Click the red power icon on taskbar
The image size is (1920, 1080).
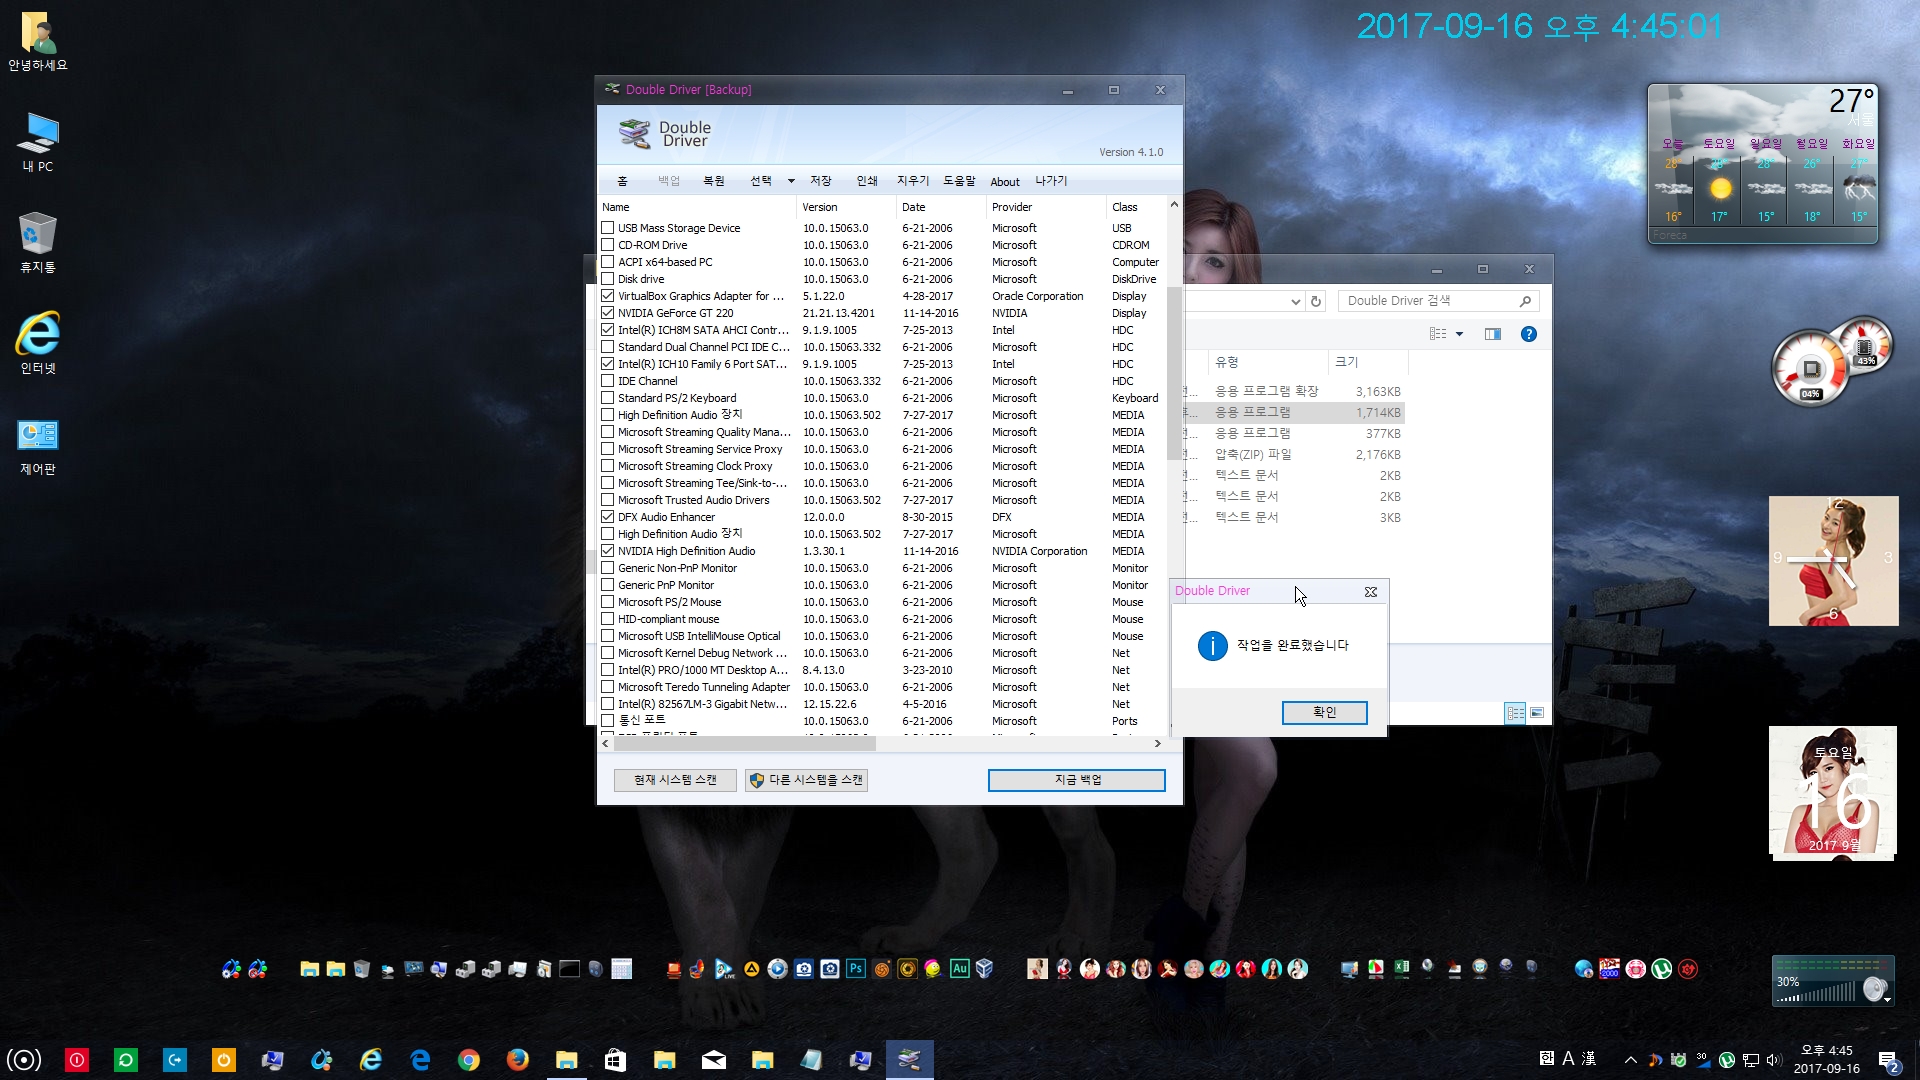[x=77, y=1060]
